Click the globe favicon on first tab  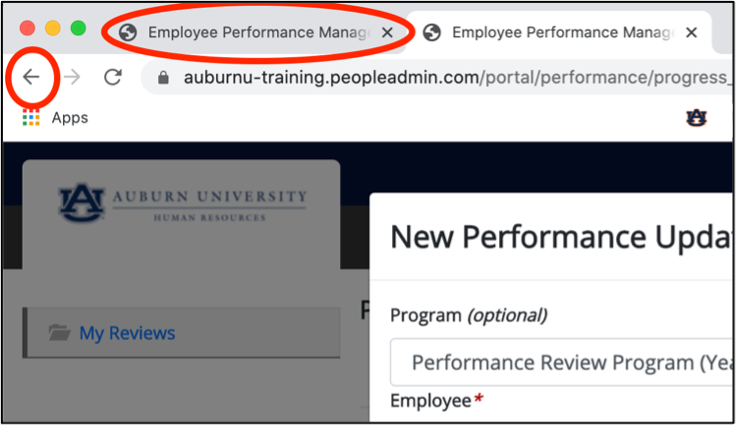pos(128,33)
